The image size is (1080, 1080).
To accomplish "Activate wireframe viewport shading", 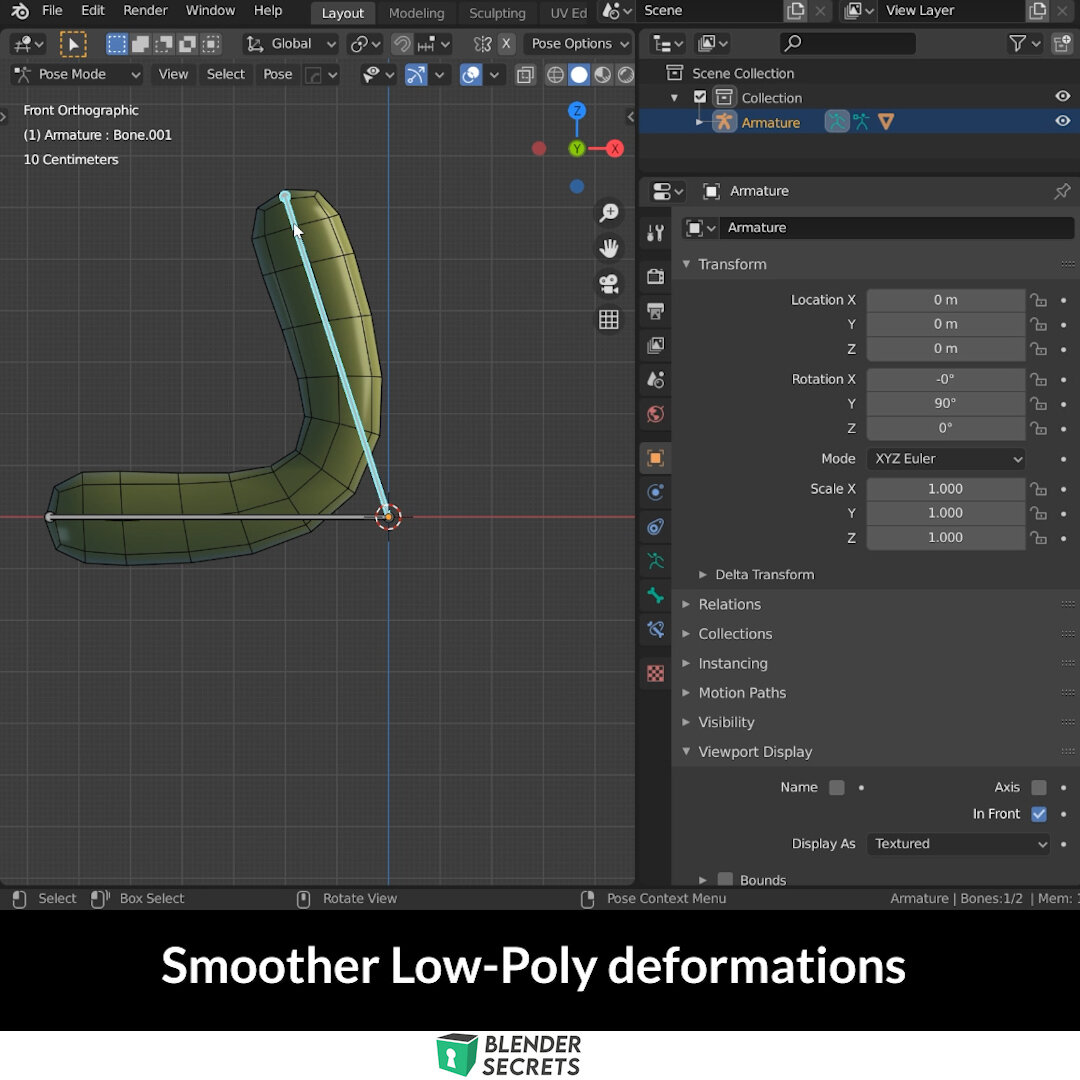I will (555, 74).
